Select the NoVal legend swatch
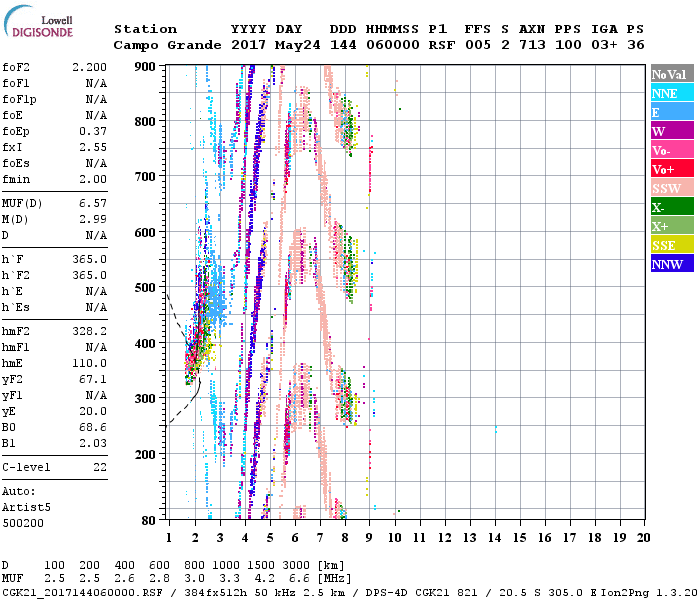Image resolution: width=700 pixels, height=600 pixels. point(669,74)
